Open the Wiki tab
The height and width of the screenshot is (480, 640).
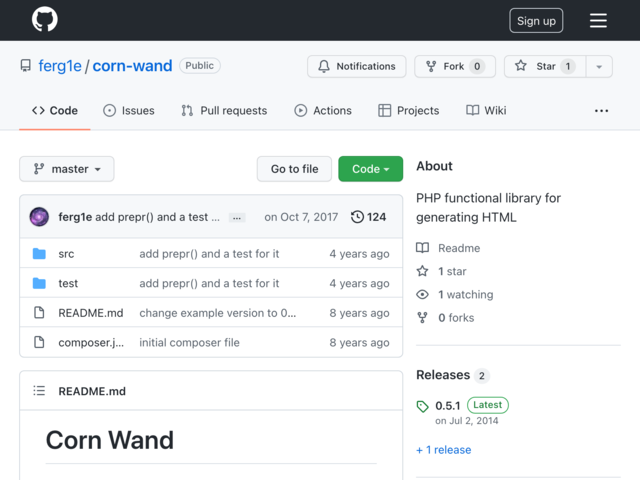click(486, 111)
